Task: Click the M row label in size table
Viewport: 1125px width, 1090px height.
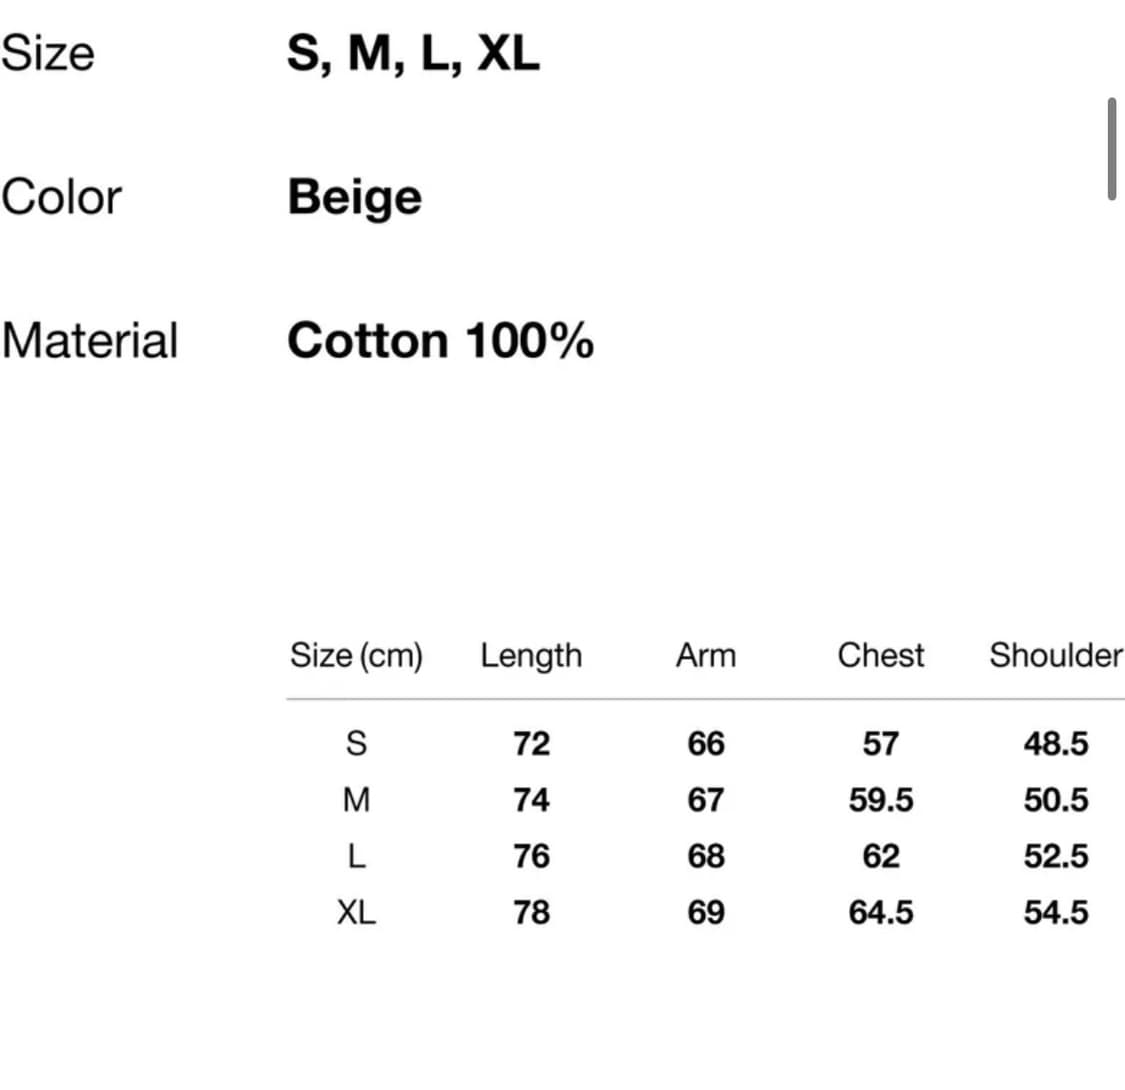Action: (x=356, y=800)
